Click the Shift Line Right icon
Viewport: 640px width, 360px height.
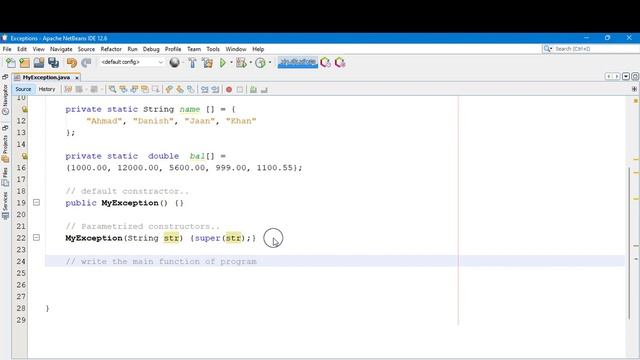click(215, 89)
